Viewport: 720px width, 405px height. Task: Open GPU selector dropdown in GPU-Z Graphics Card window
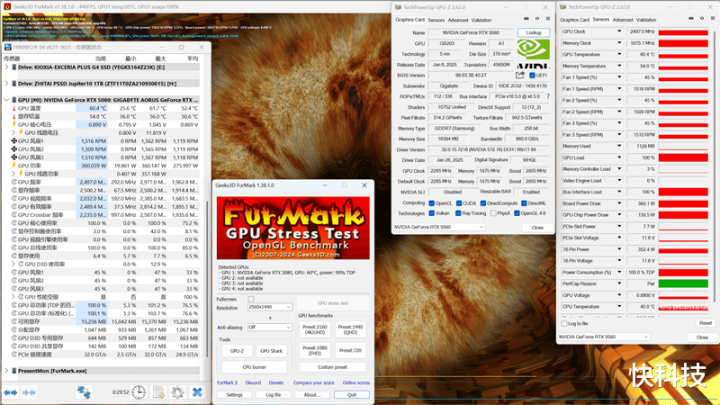coord(439,227)
